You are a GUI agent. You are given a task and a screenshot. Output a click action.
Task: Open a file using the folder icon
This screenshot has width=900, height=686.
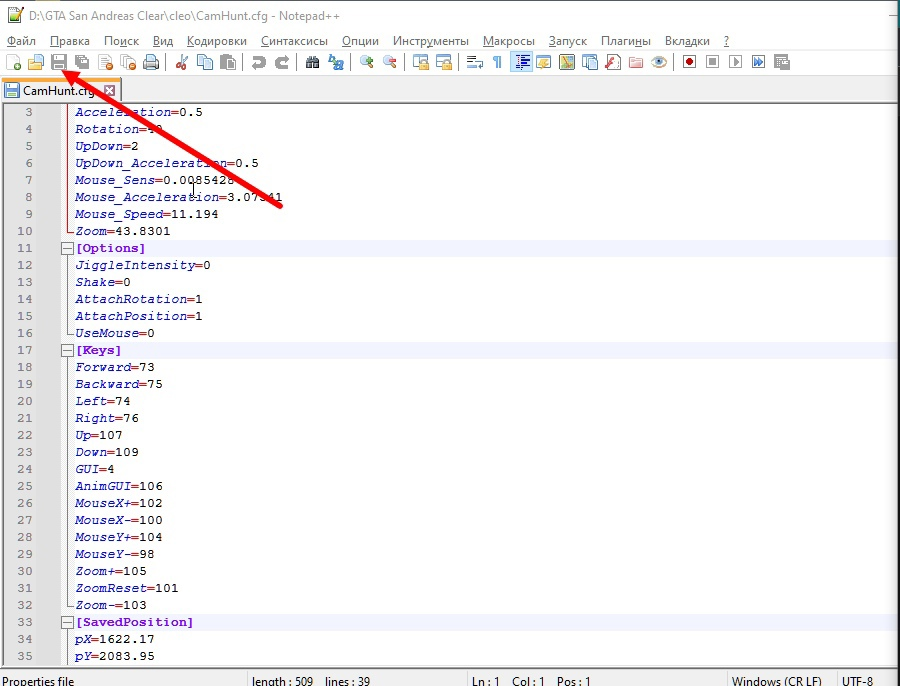pos(36,62)
